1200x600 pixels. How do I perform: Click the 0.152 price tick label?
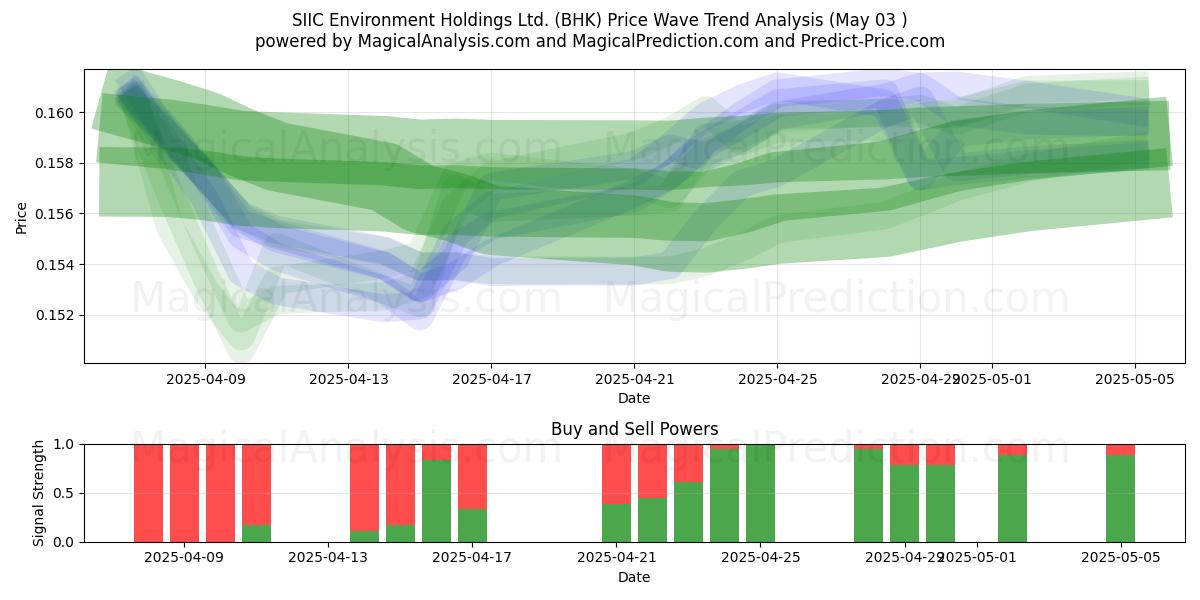pos(55,315)
